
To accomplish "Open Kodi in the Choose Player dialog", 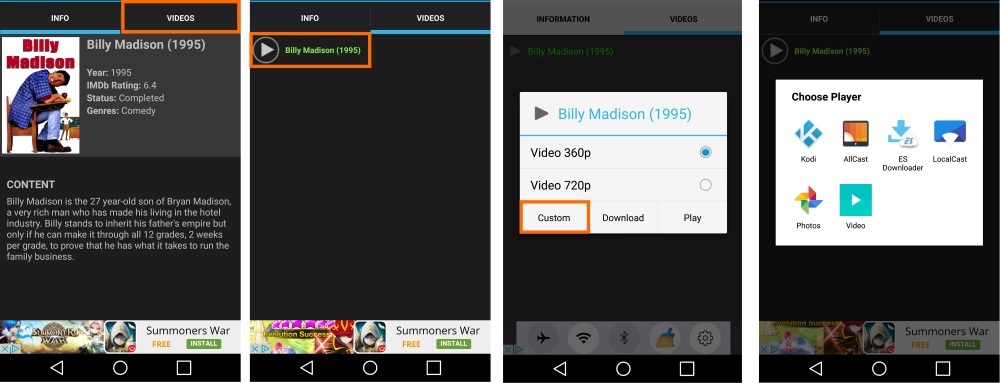I will 808,134.
